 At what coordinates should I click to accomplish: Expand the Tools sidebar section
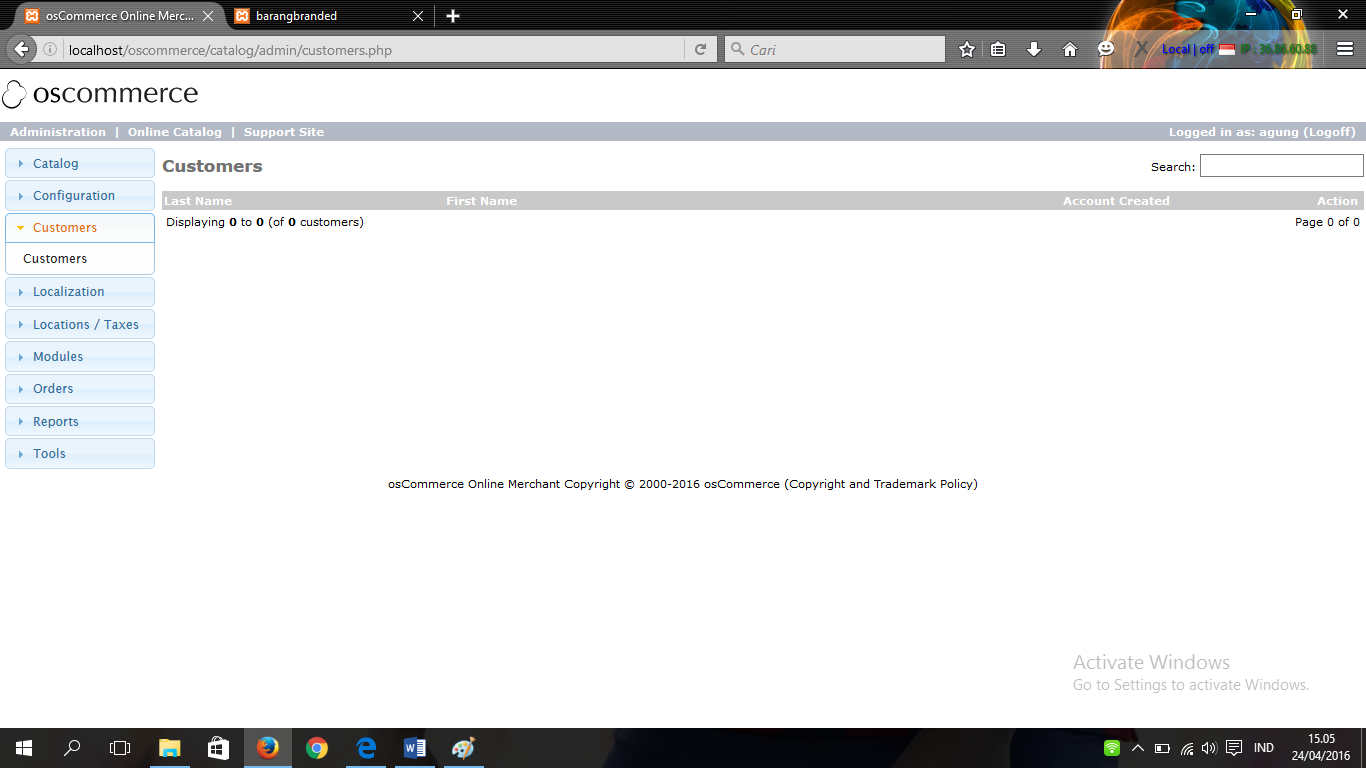pyautogui.click(x=80, y=453)
